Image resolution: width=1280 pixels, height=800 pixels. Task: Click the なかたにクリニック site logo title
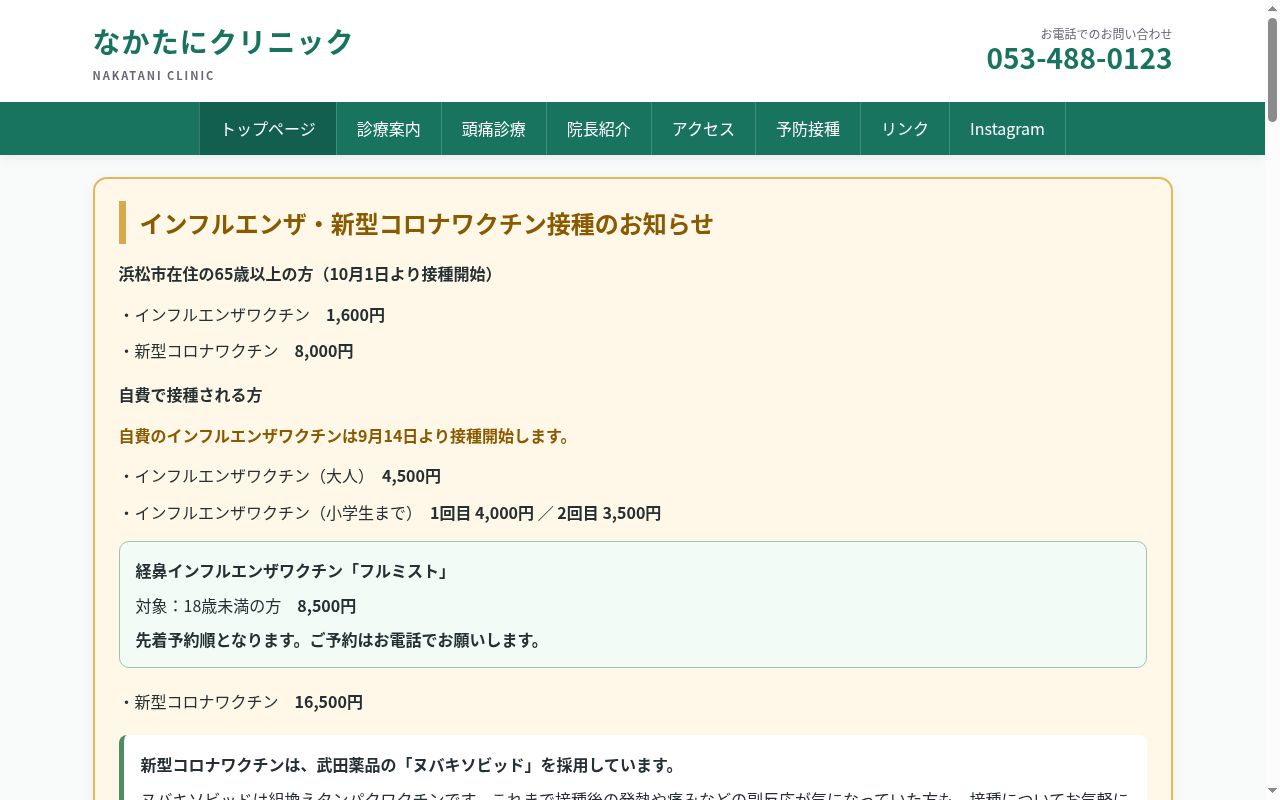[x=223, y=42]
